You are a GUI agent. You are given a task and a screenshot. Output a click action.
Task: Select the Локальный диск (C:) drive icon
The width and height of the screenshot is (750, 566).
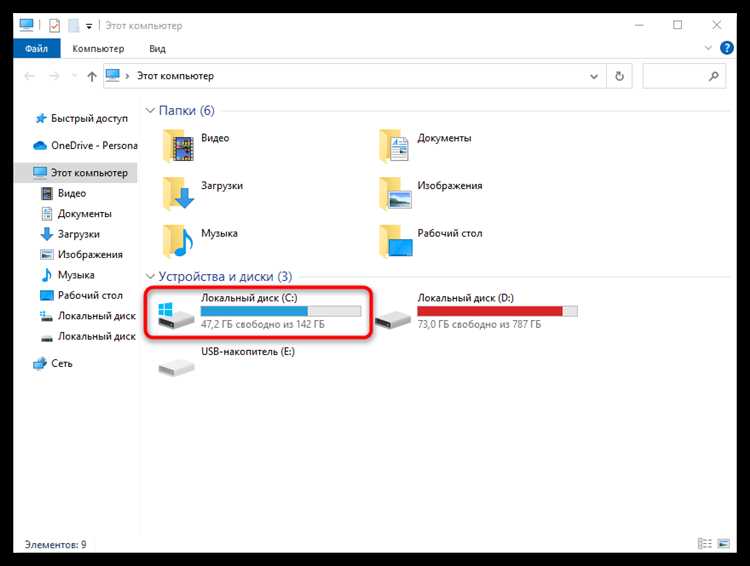(176, 315)
